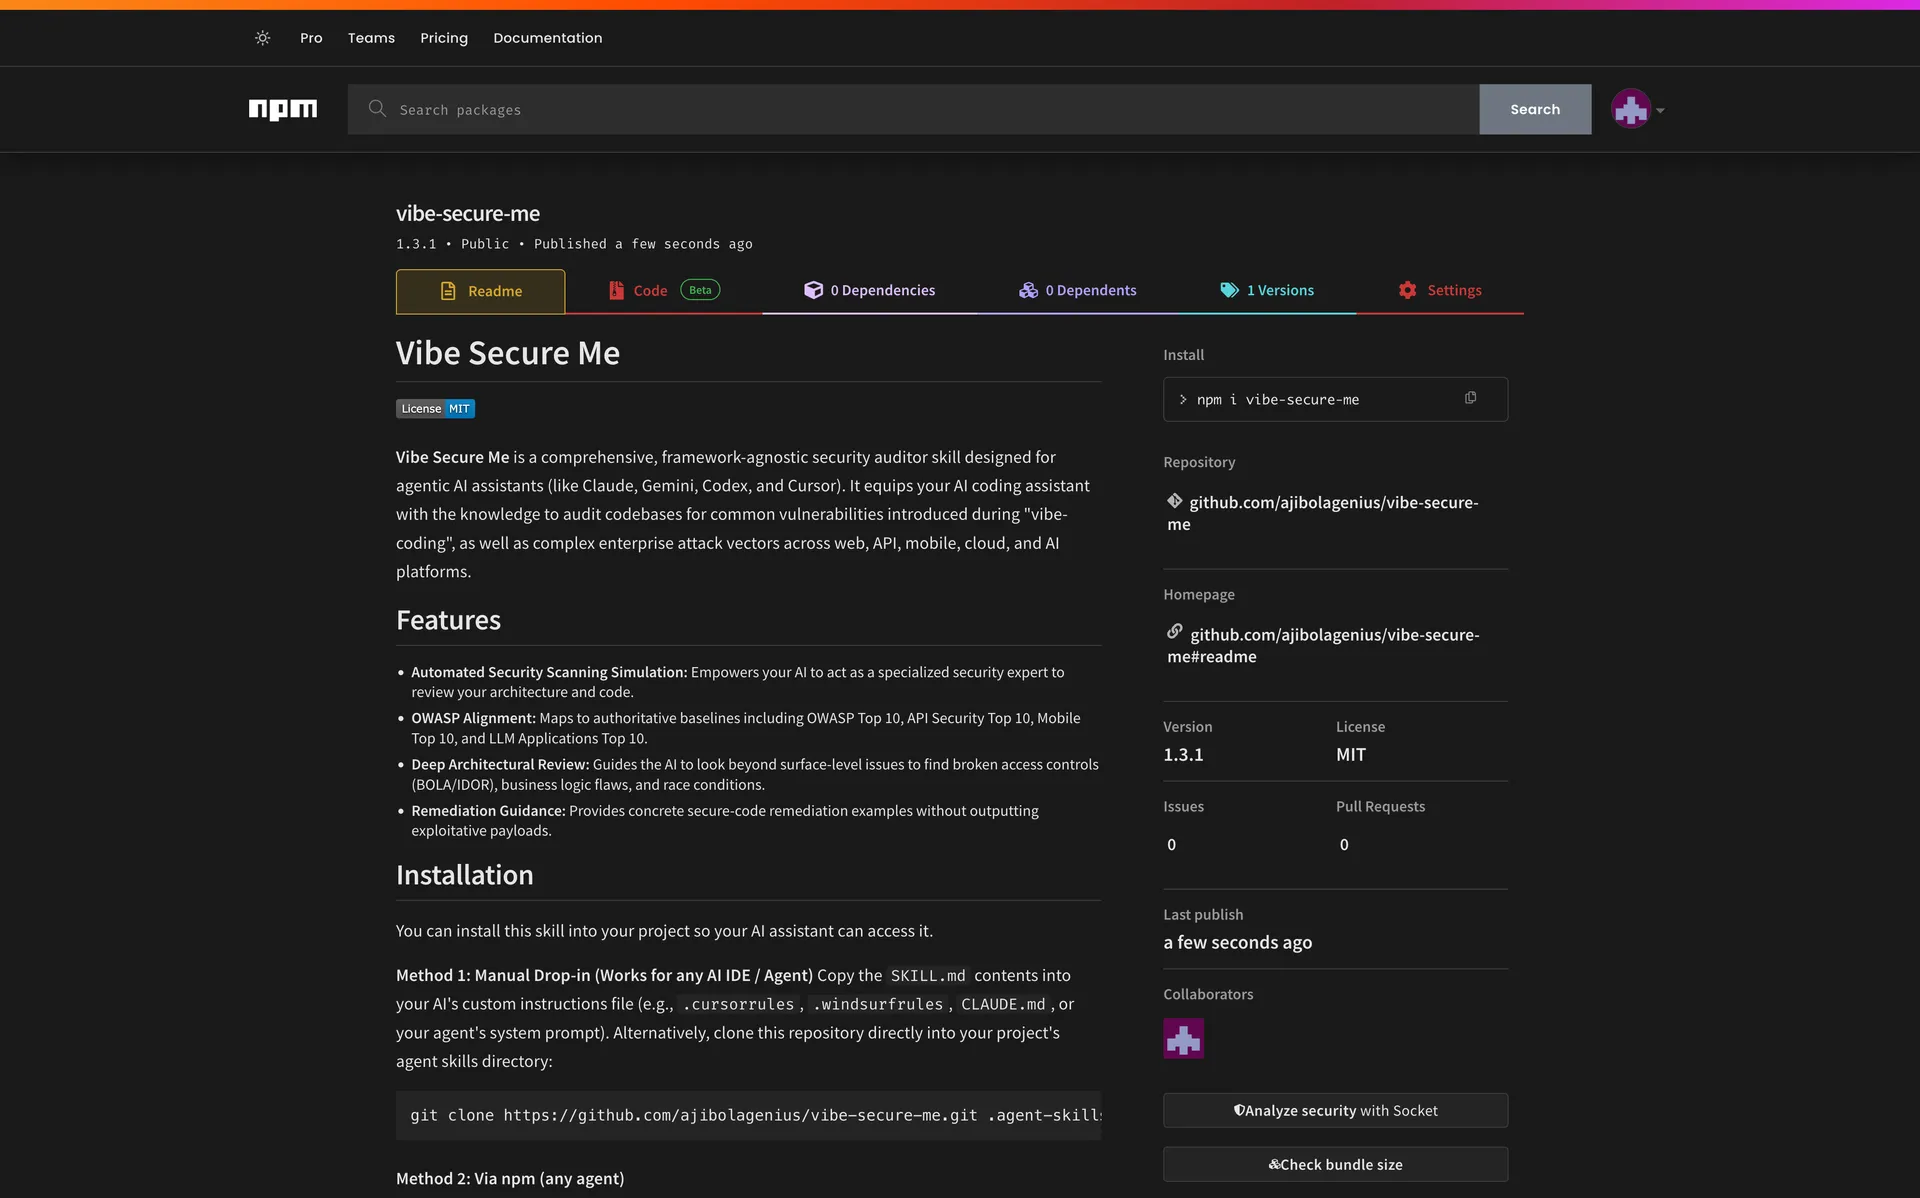This screenshot has width=1920, height=1198.
Task: Click the Pull Requests count 0
Action: (x=1344, y=845)
